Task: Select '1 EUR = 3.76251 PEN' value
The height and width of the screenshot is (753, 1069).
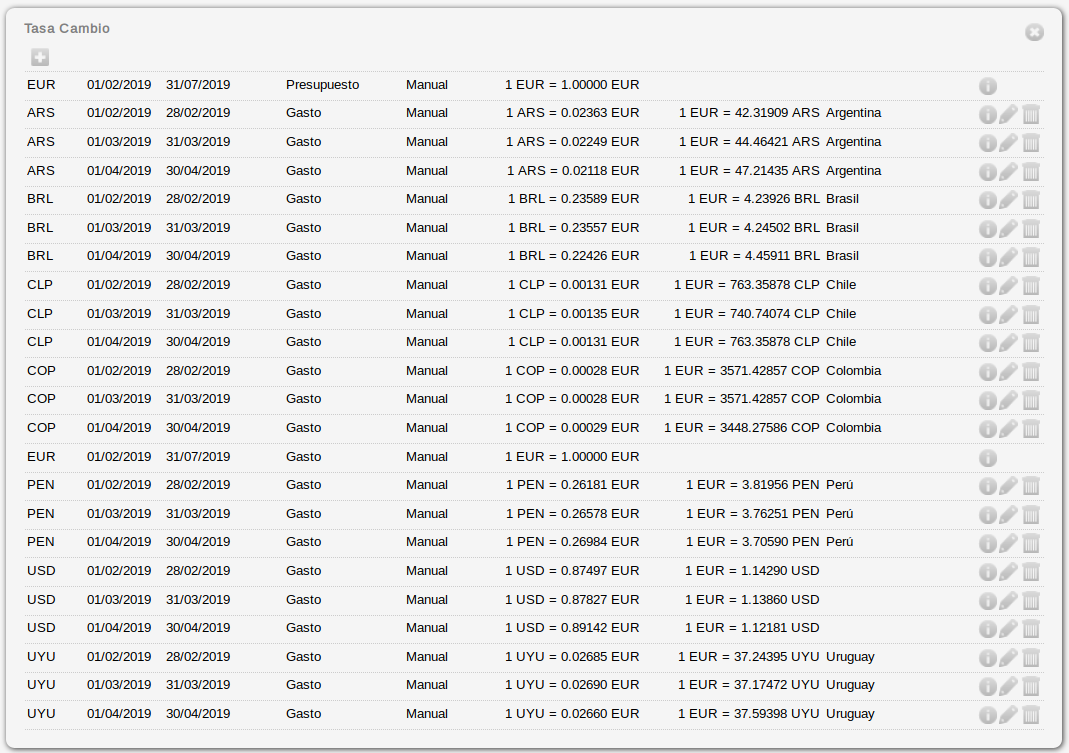Action: click(753, 514)
